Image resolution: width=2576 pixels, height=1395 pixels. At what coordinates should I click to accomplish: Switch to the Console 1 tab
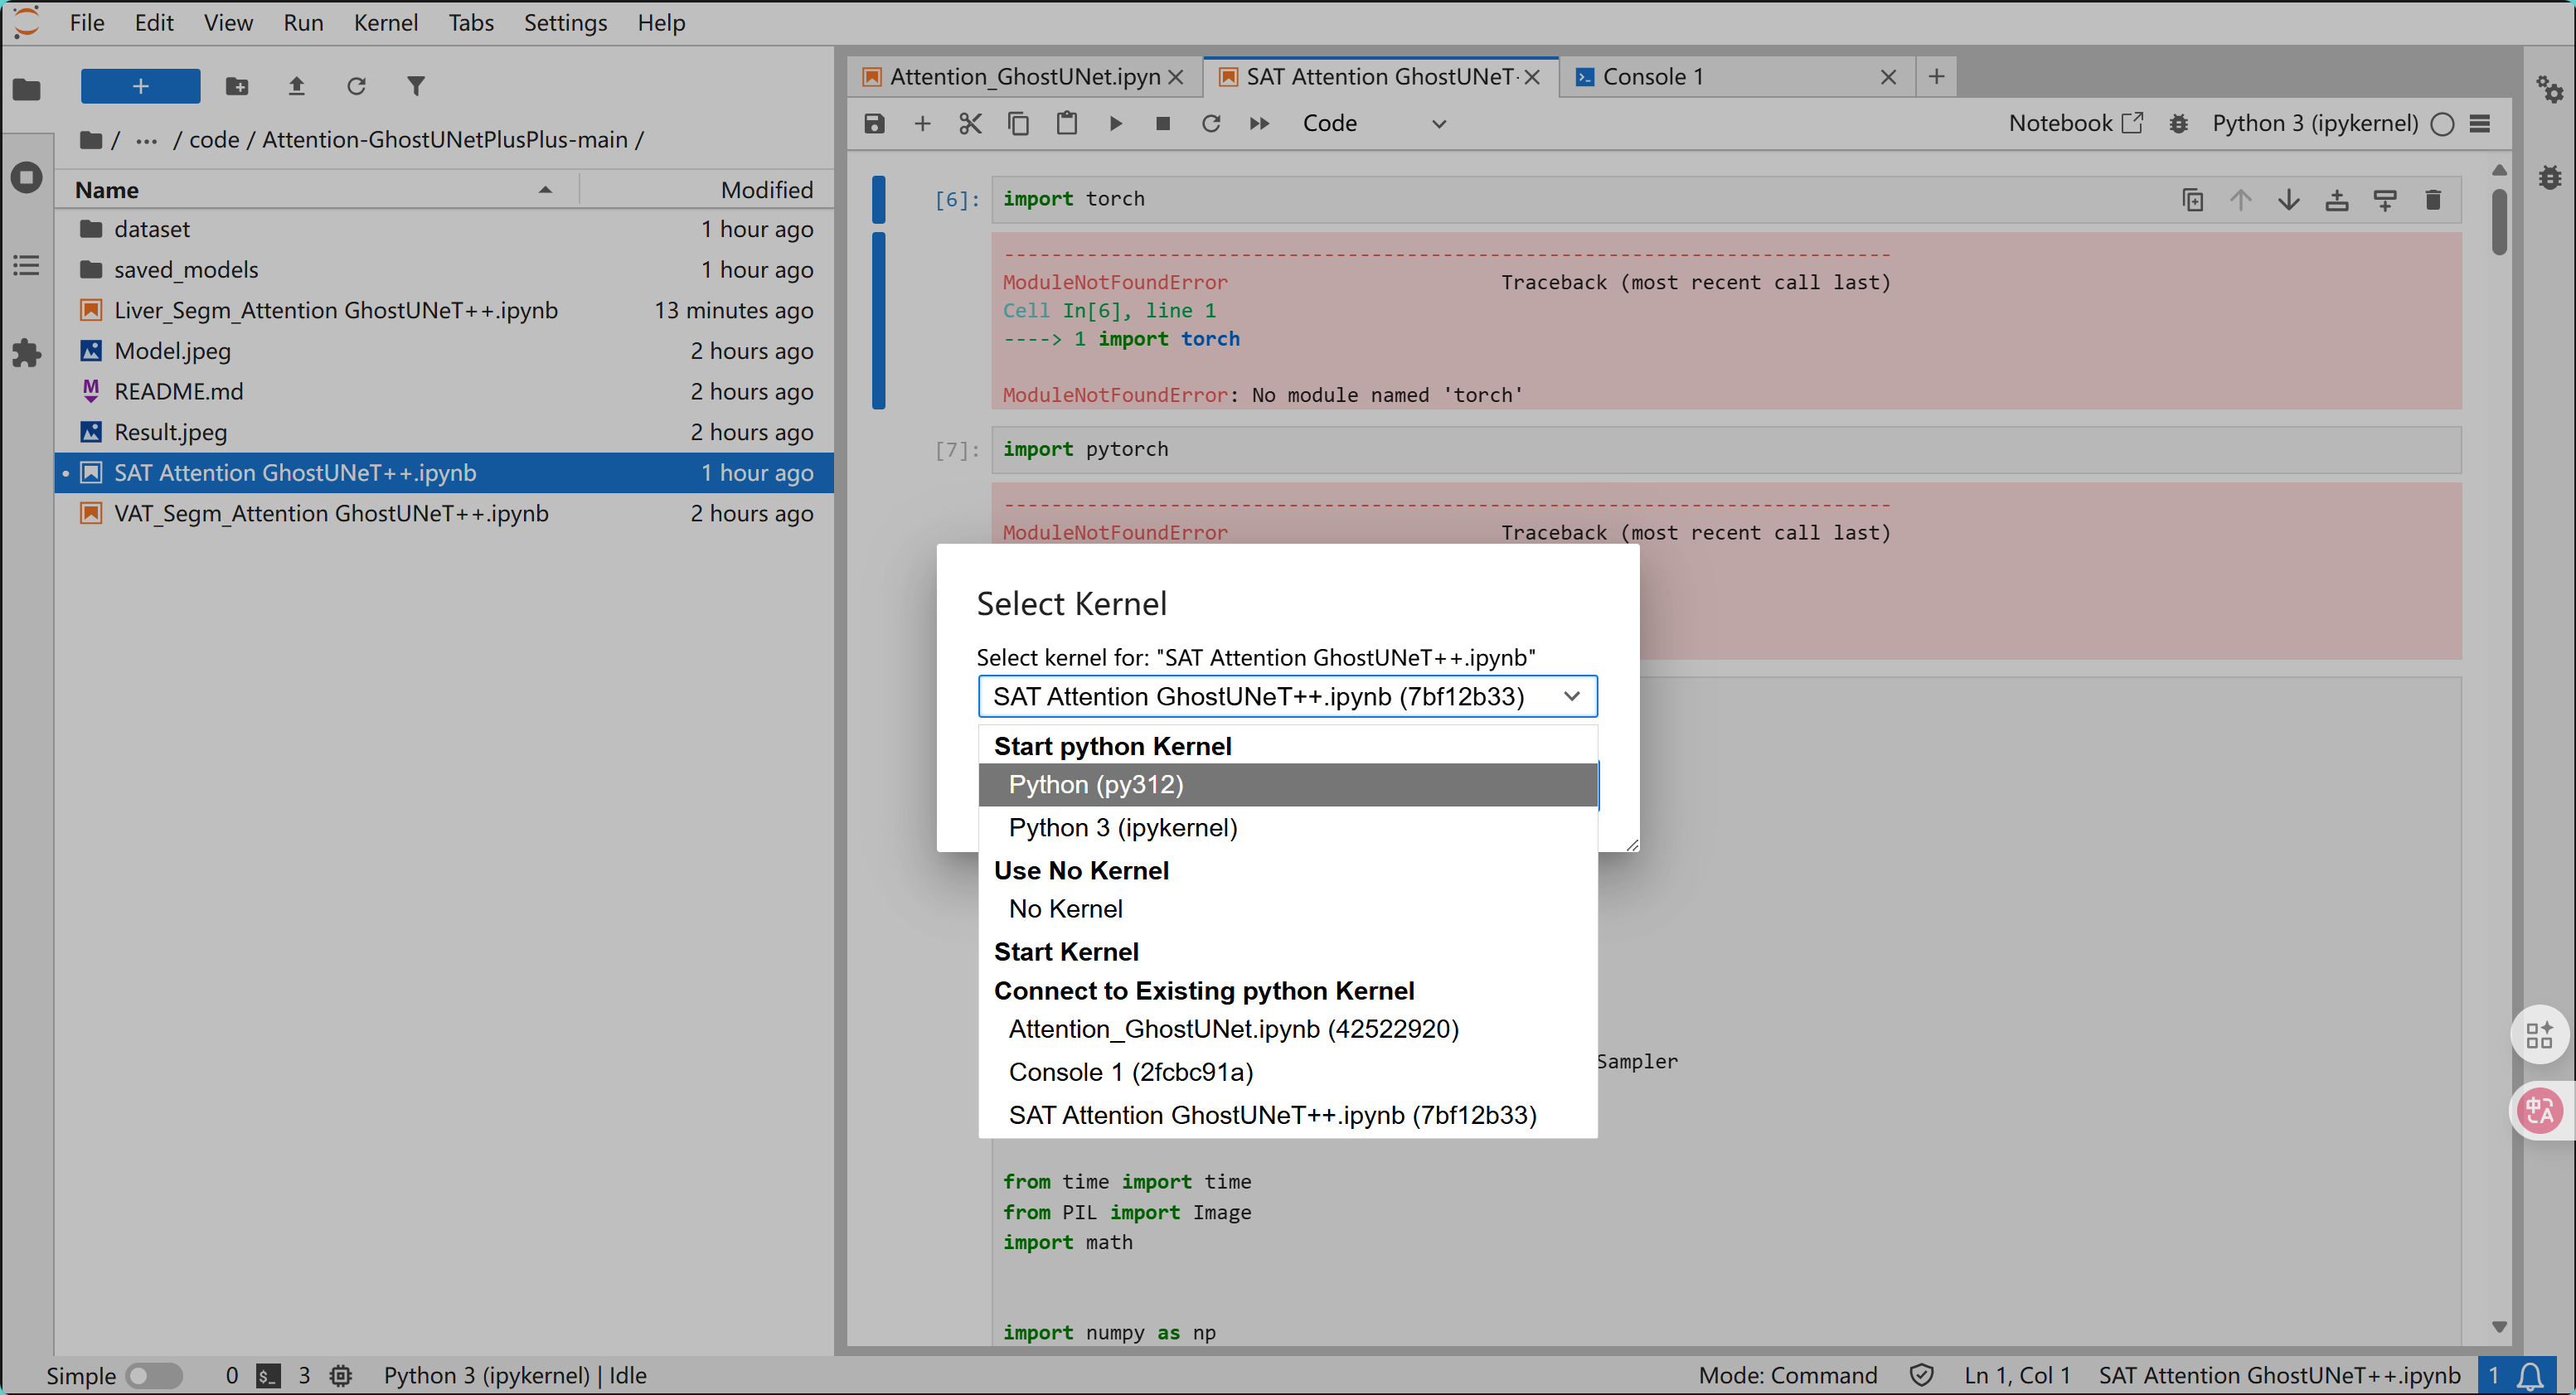point(1652,77)
